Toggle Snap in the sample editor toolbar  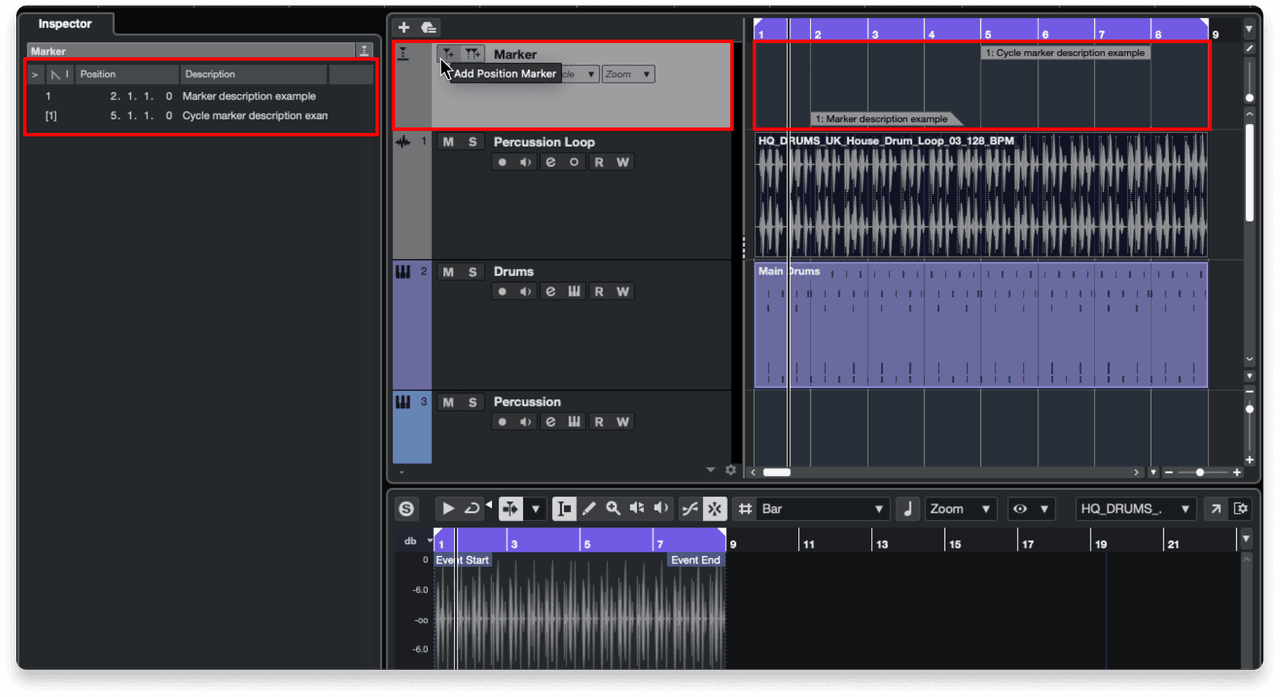(714, 508)
